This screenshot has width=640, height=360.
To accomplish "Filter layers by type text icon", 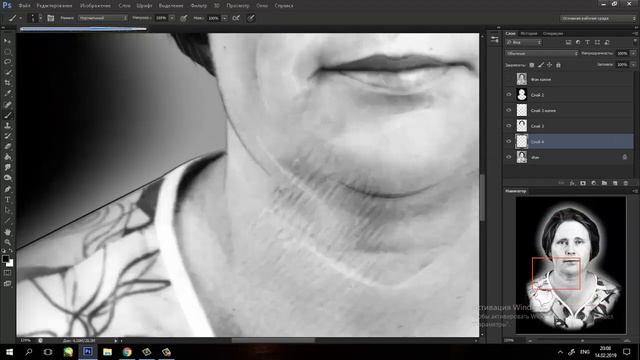I will (x=587, y=42).
